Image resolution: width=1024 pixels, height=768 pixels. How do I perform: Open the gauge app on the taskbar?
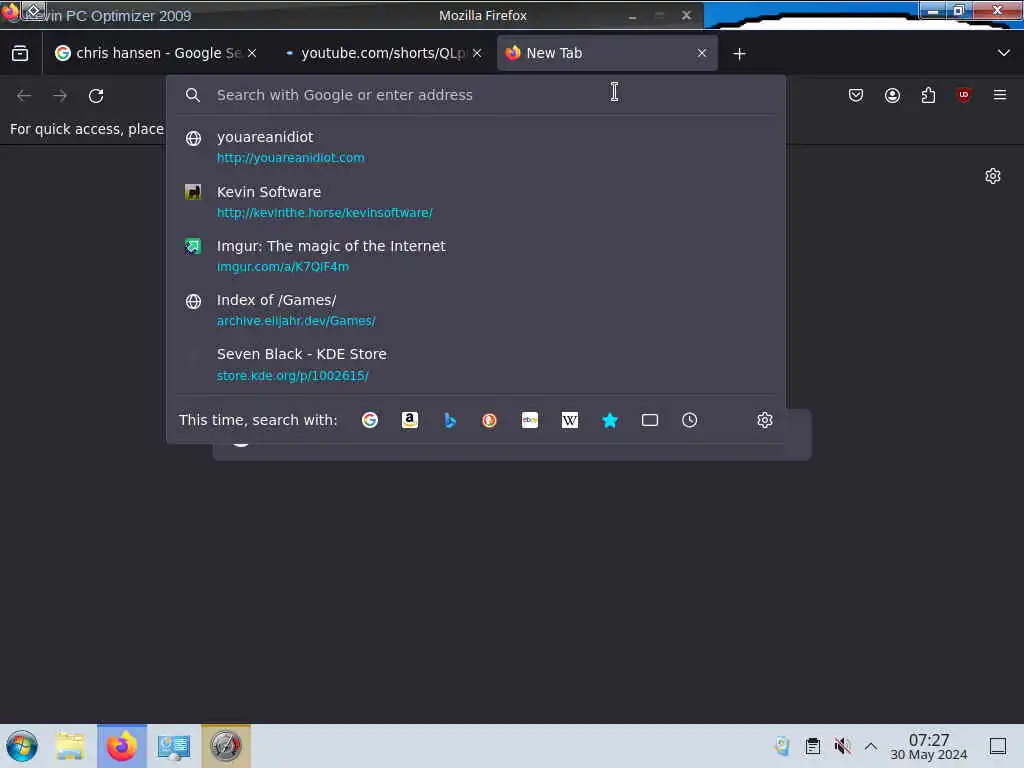click(226, 746)
